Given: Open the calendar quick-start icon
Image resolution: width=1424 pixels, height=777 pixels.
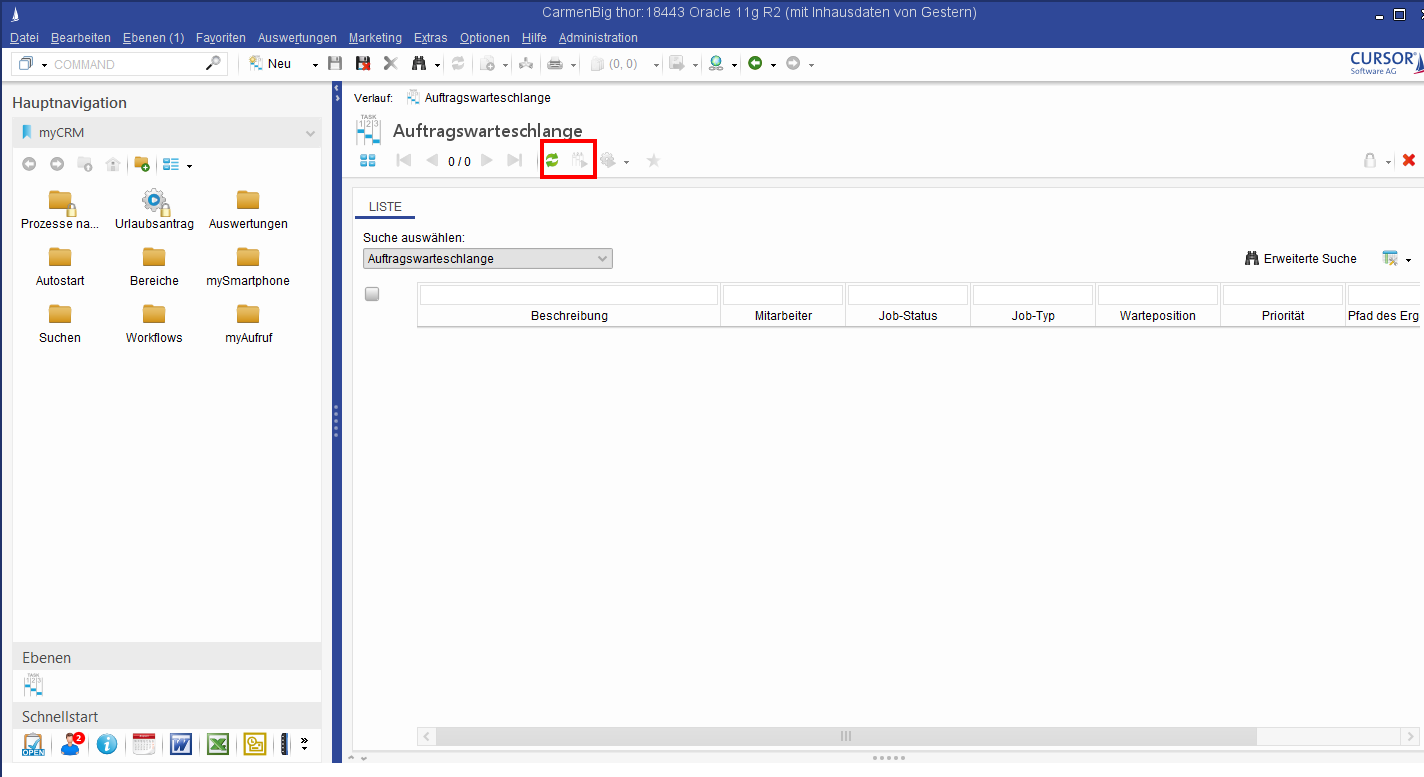Looking at the screenshot, I should tap(144, 744).
